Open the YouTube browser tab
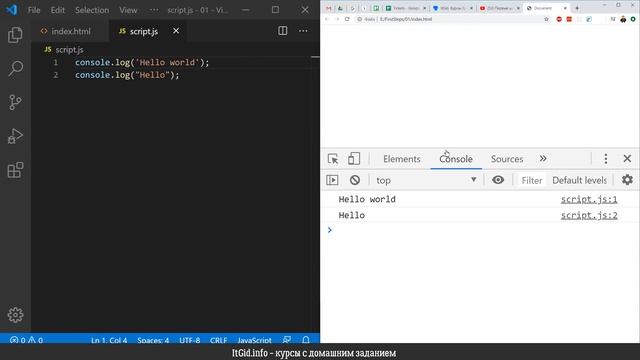 coord(499,8)
